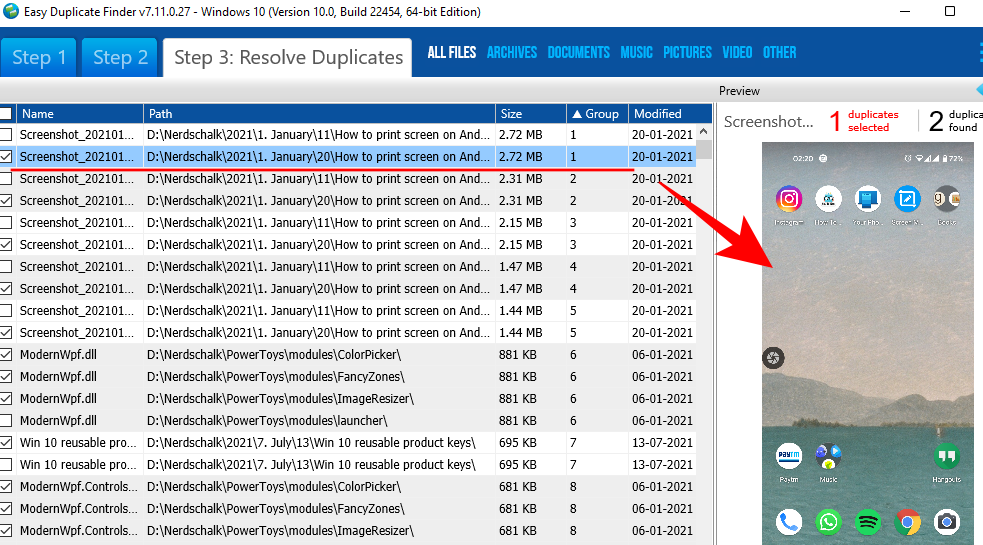Filter results by PICTURES
Screen dimensions: 983x545
[688, 53]
